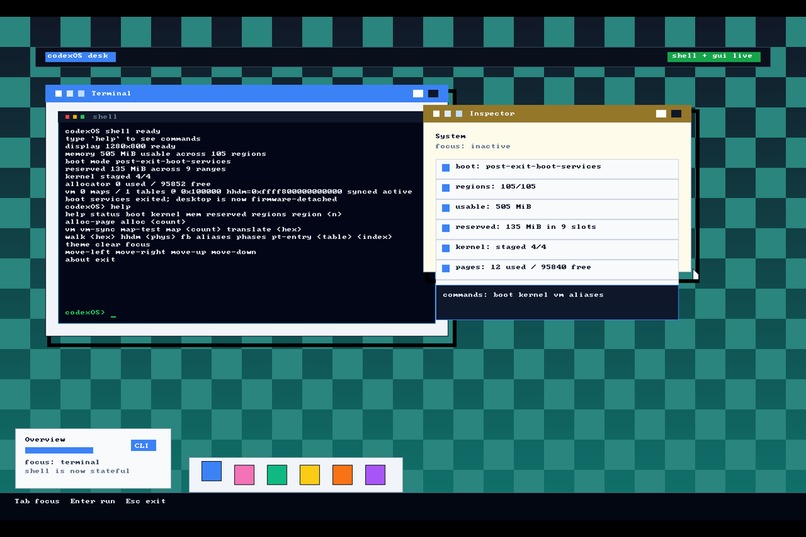Viewport: 806px width, 537px height.
Task: Click 'reserved 135 MiB across 9 ranges' line
Action: [145, 169]
